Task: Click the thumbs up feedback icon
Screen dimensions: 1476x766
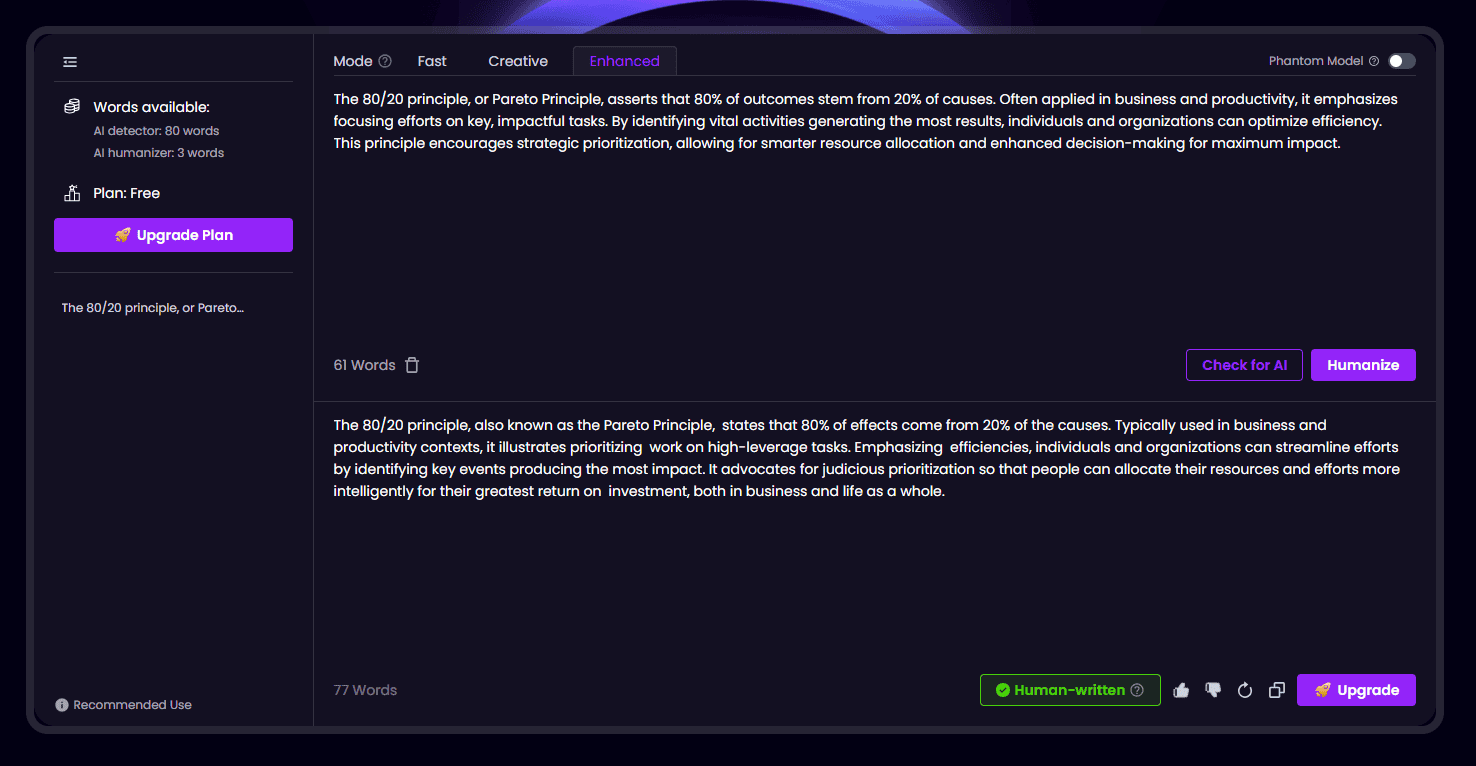Action: [x=1181, y=690]
